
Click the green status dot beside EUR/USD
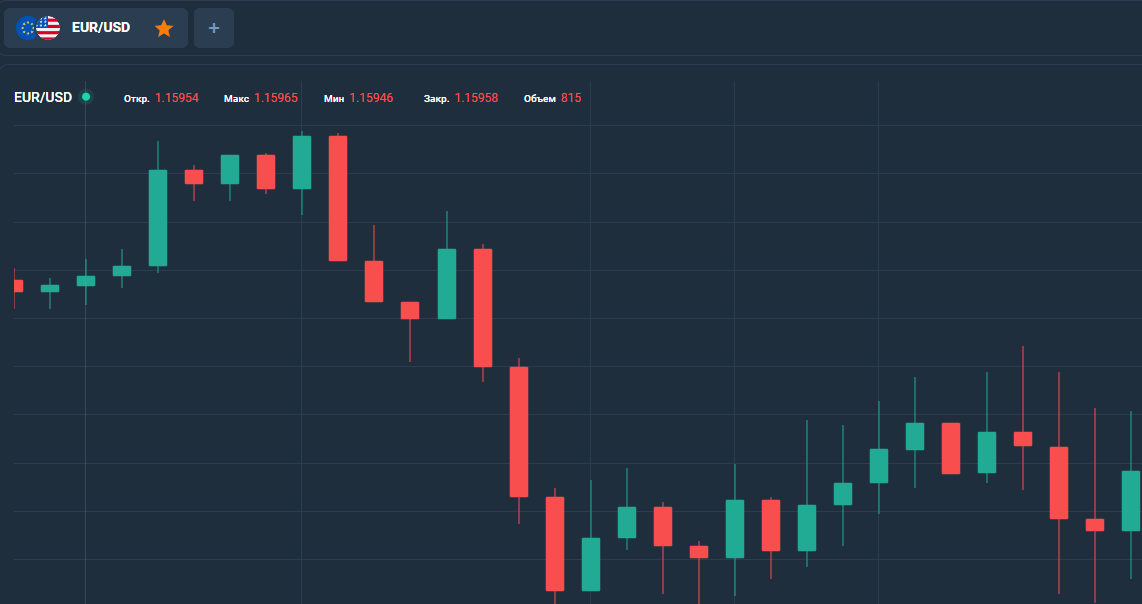click(86, 97)
